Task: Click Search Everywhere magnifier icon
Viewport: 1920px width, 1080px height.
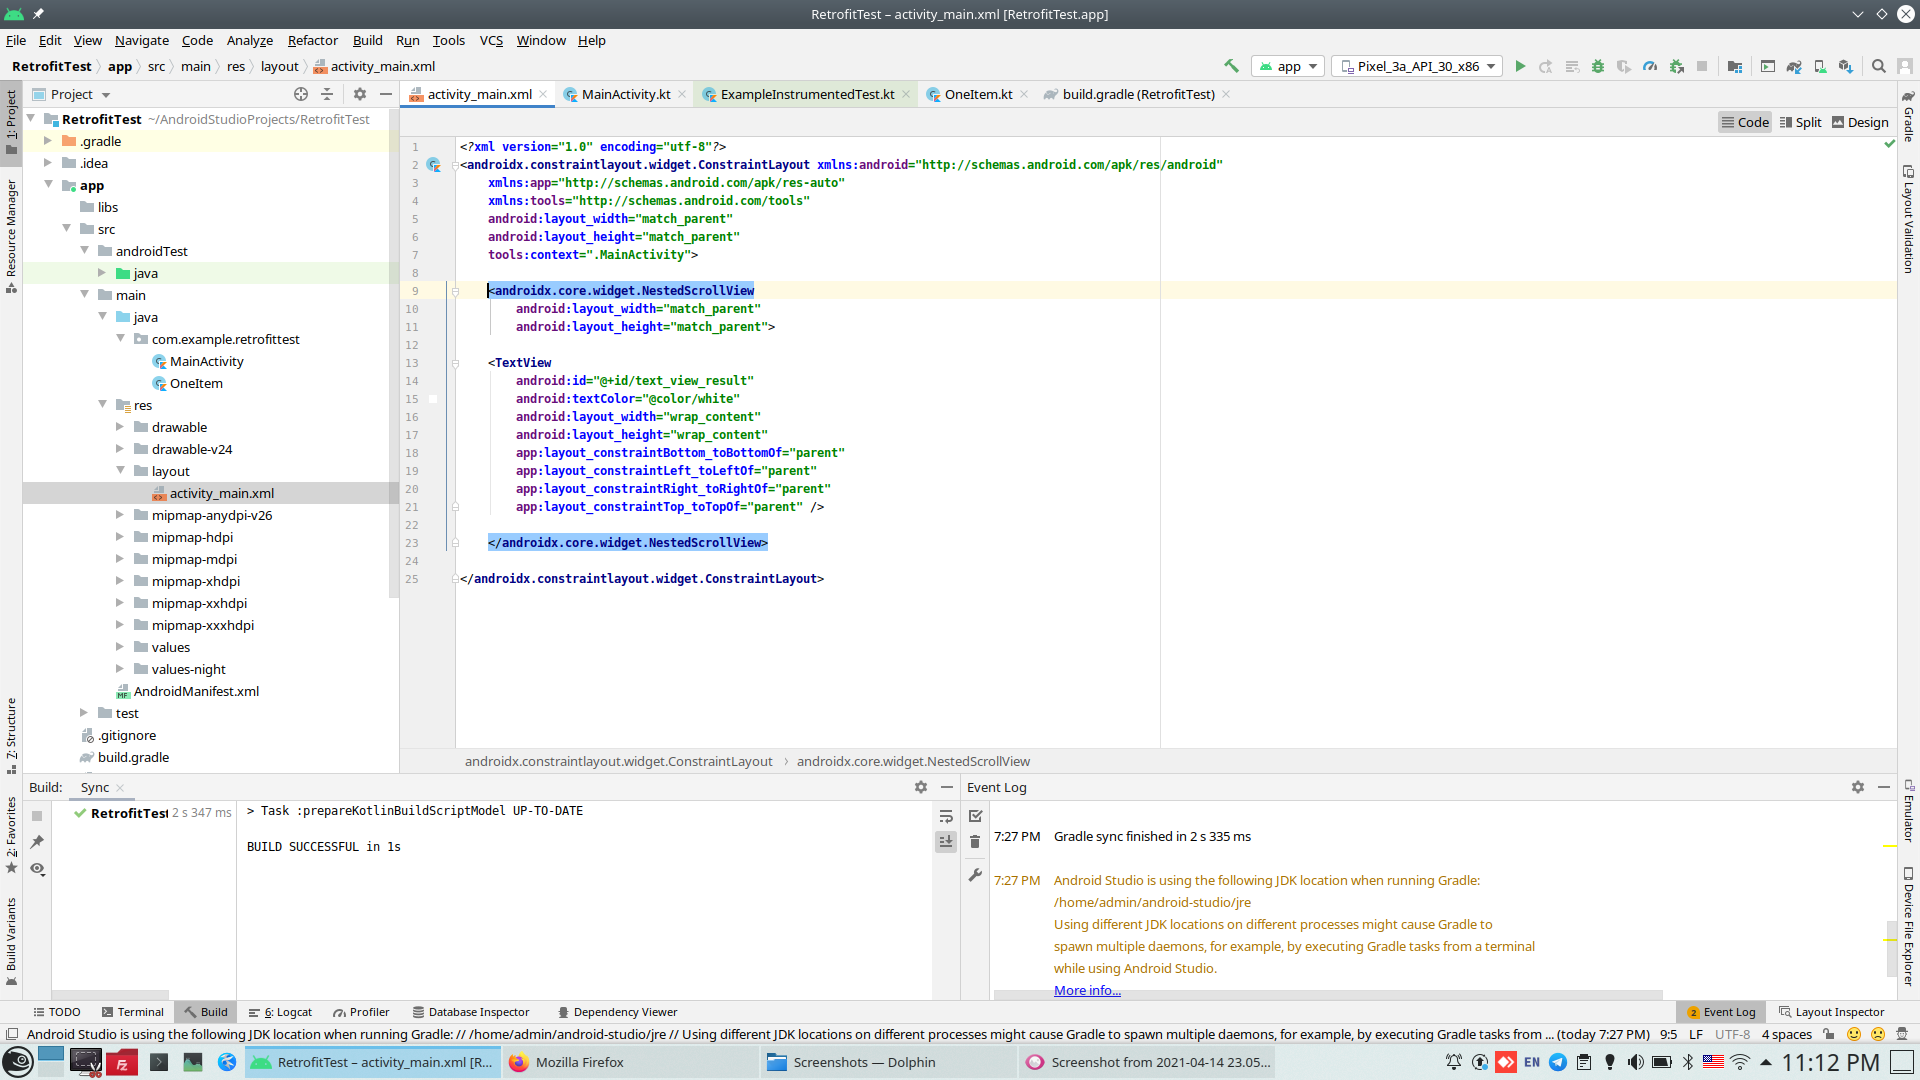Action: click(x=1879, y=66)
